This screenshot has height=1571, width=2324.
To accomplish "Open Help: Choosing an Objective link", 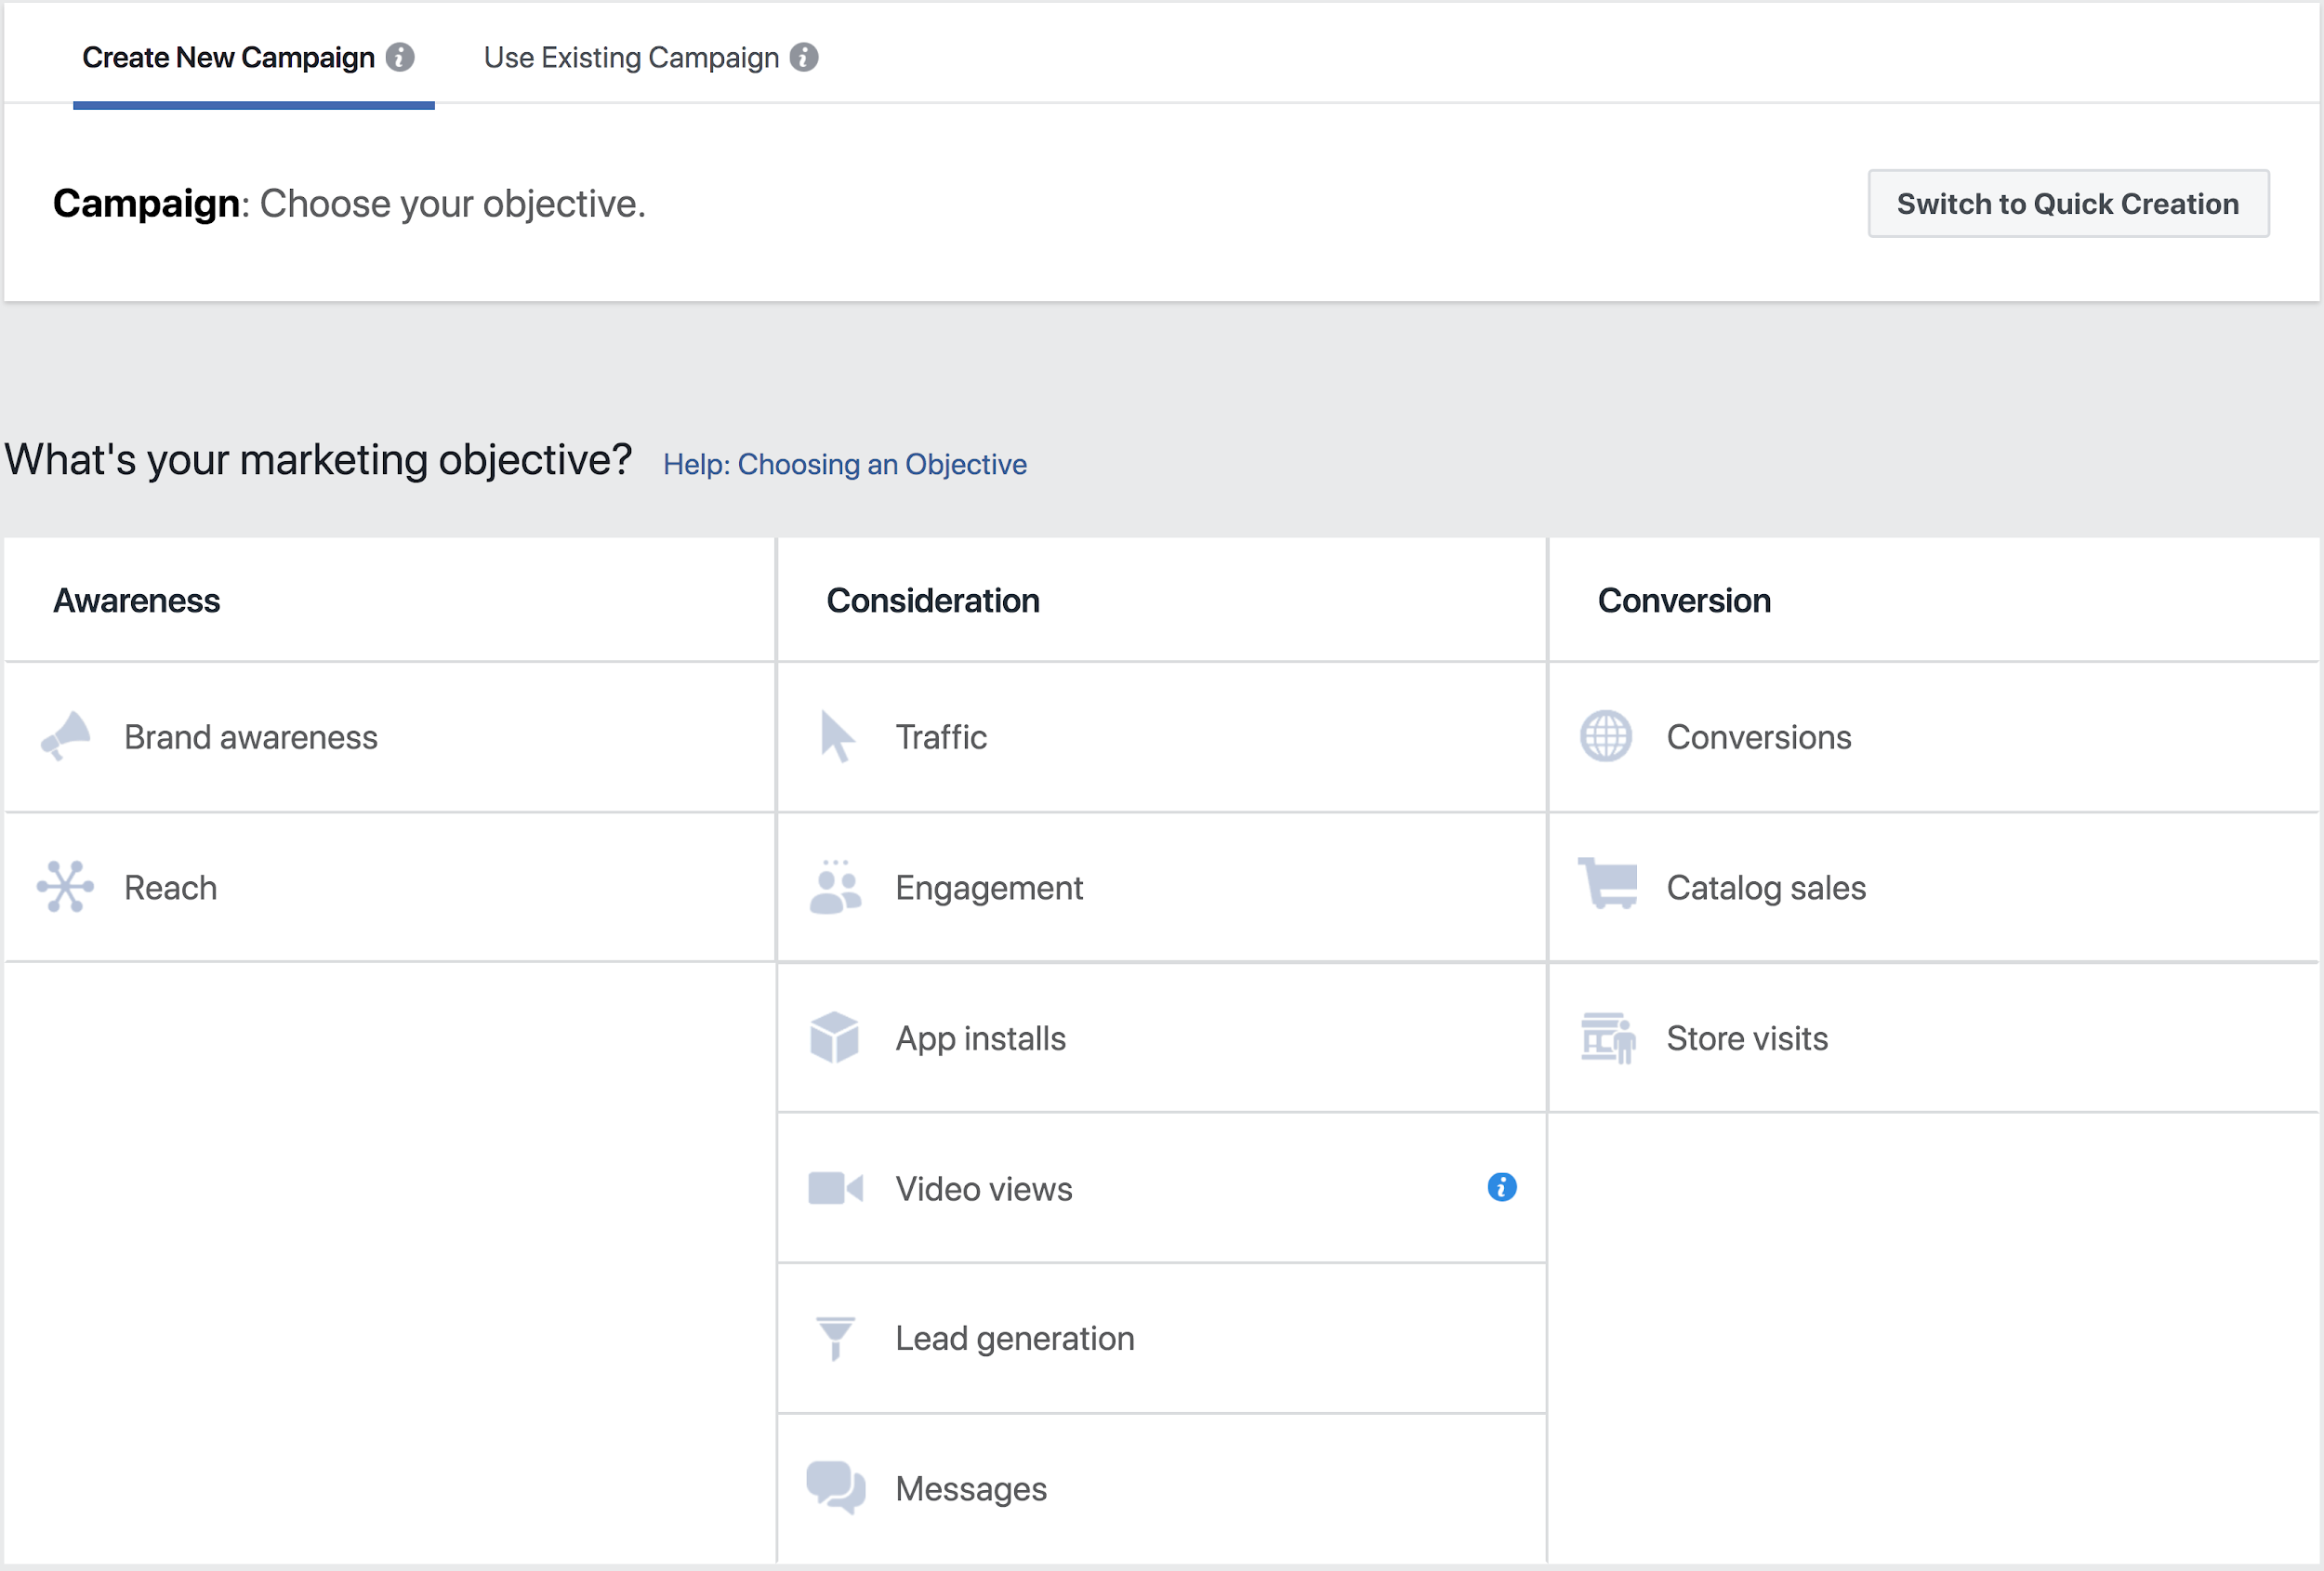I will coord(845,465).
